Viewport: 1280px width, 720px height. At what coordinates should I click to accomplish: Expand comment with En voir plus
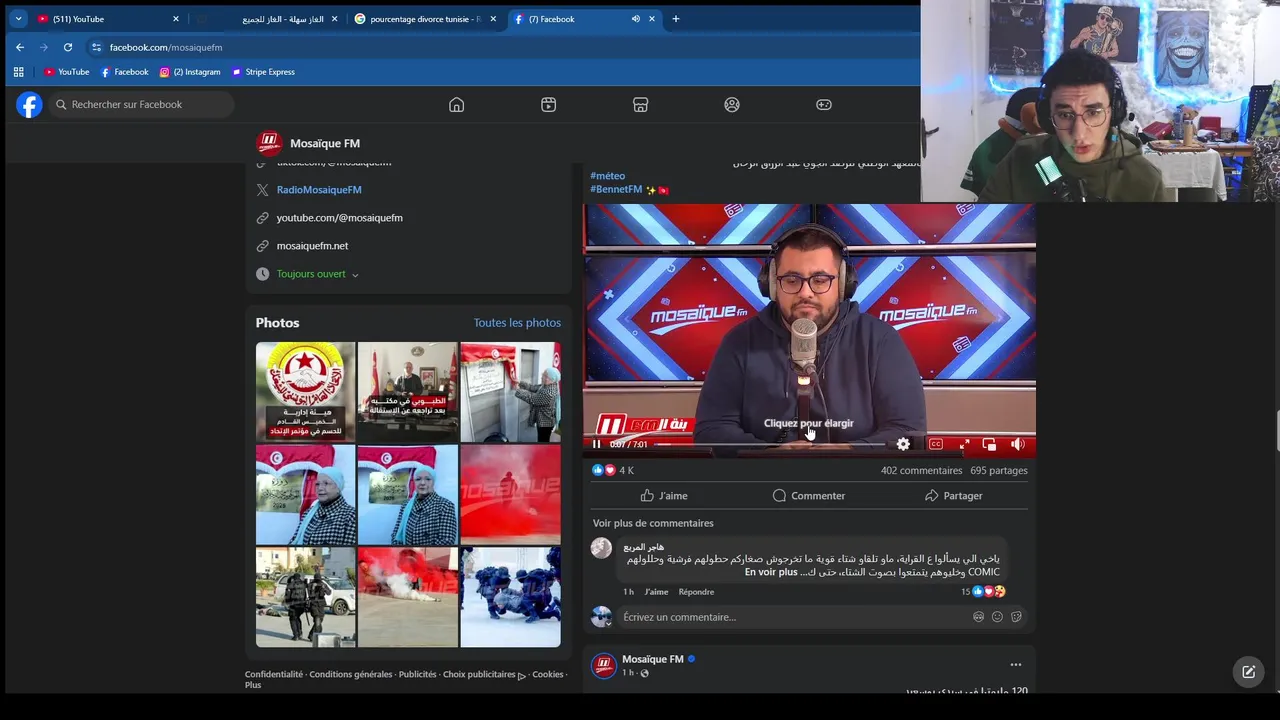pyautogui.click(x=771, y=573)
